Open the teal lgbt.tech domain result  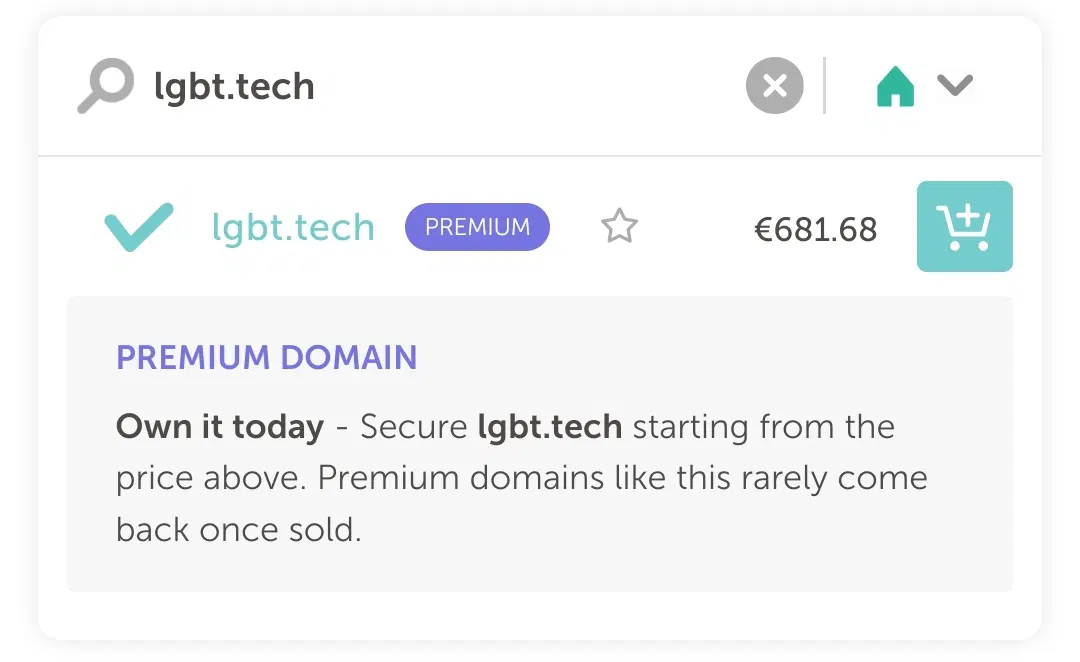(293, 228)
